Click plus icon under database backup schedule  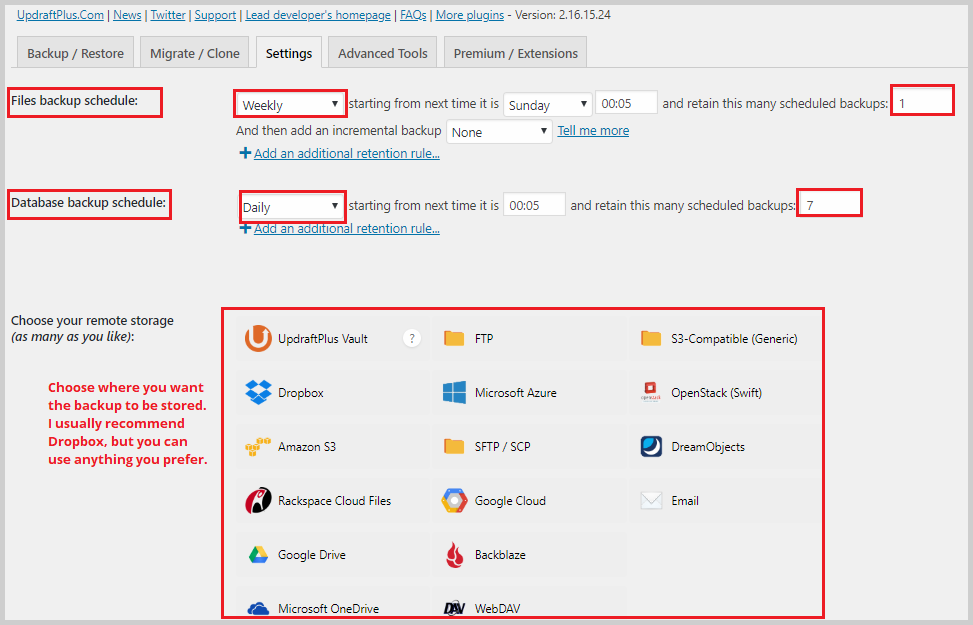pos(245,228)
